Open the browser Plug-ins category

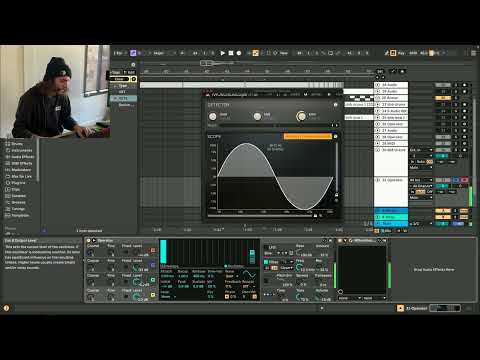click(18, 183)
